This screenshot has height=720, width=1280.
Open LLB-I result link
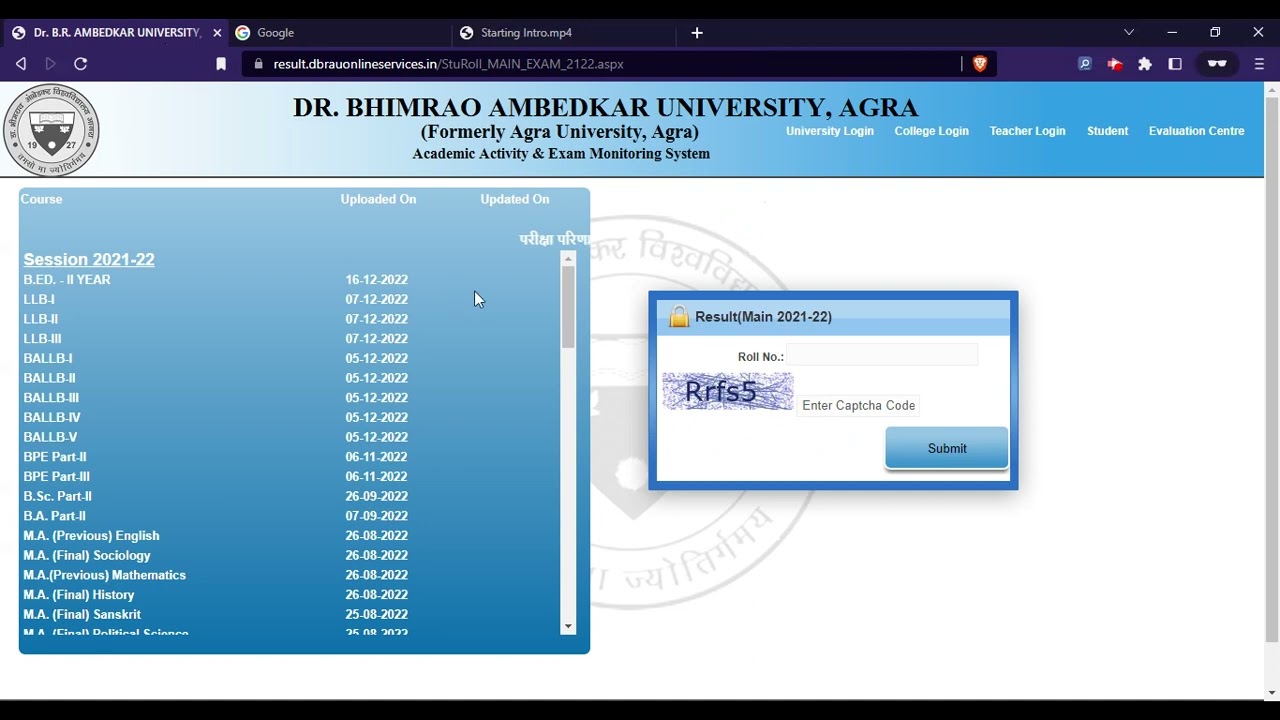(x=39, y=299)
